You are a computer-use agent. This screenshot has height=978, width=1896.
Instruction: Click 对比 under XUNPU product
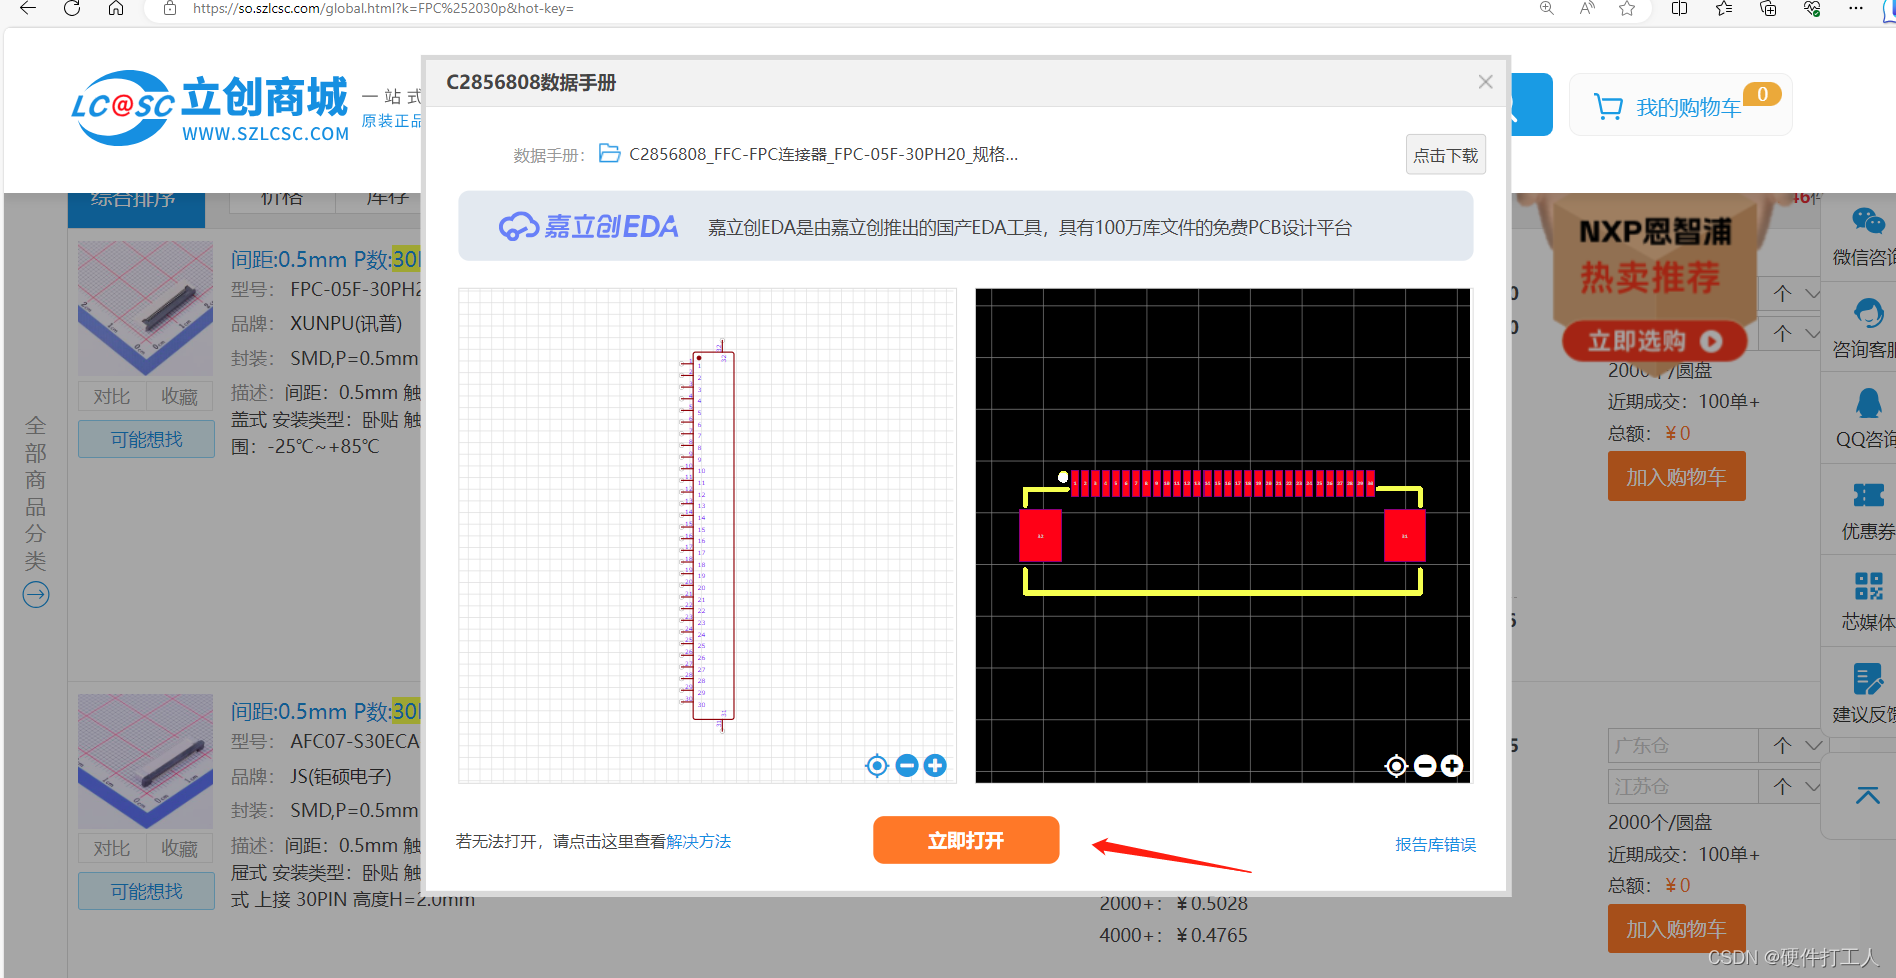112,397
